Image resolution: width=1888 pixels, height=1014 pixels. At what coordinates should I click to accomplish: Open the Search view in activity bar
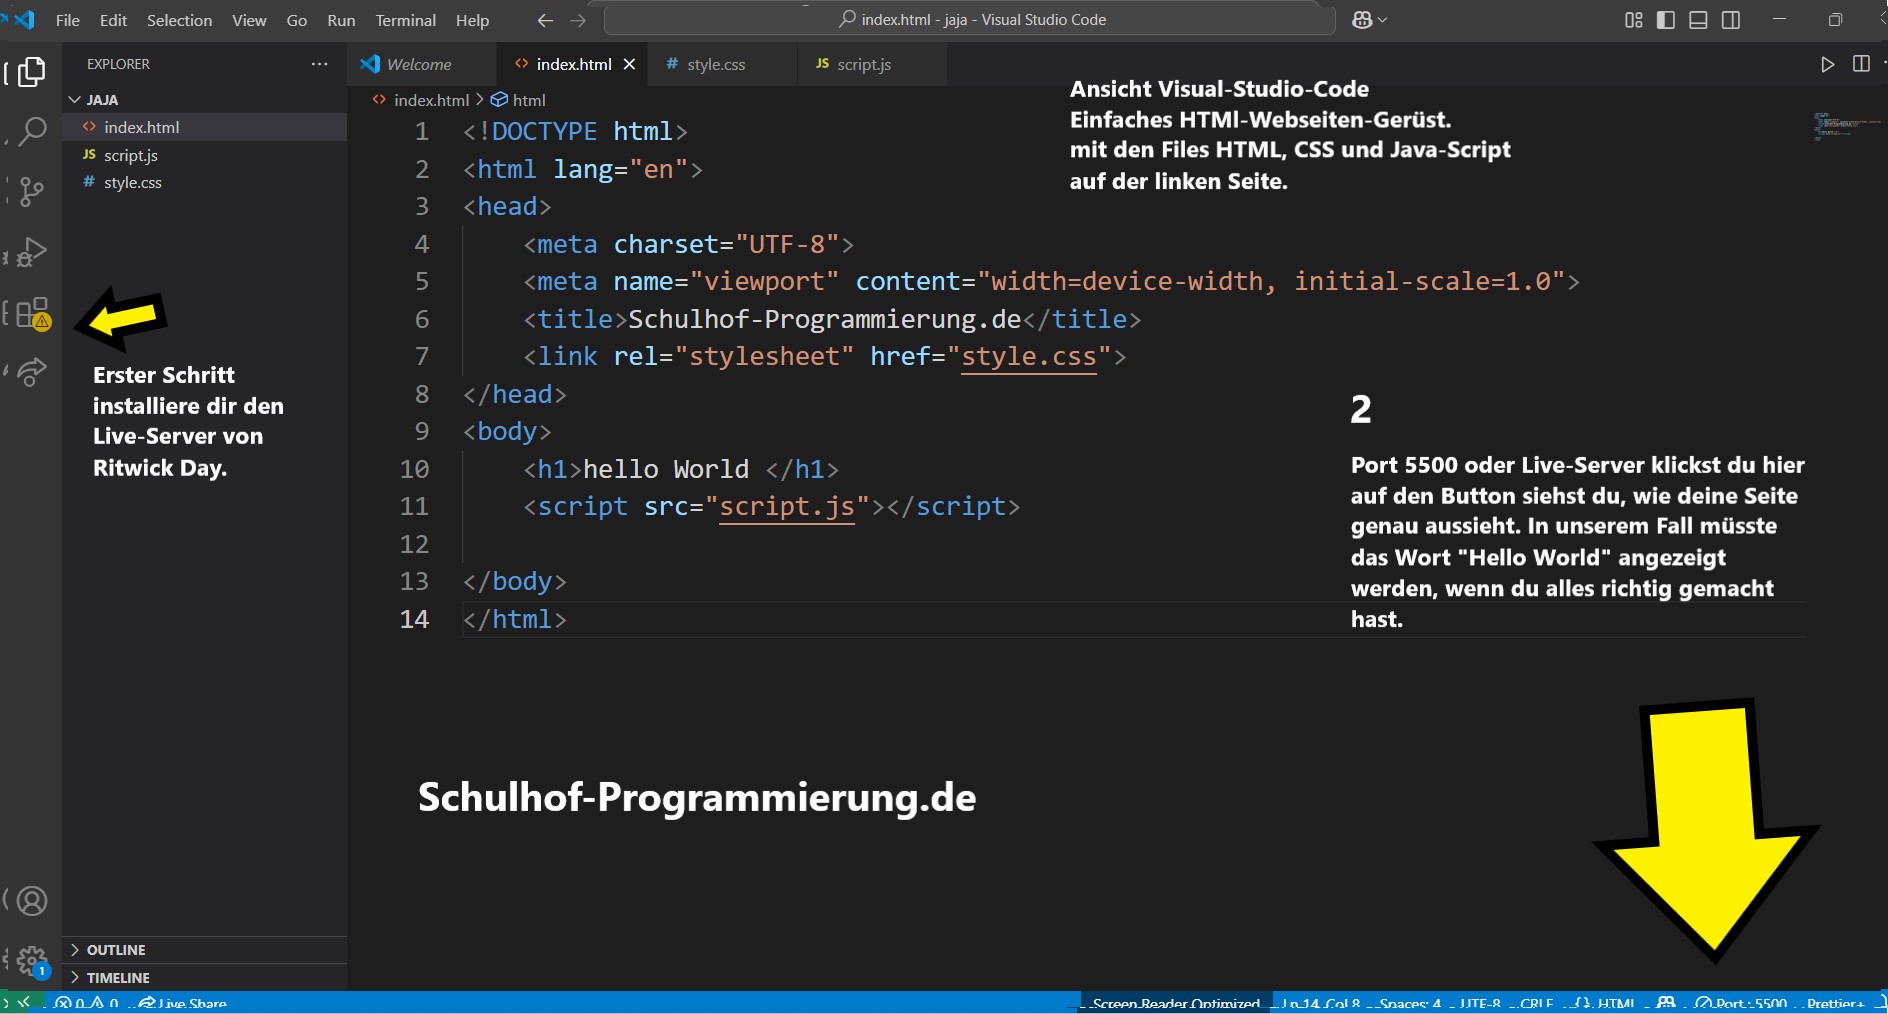[31, 131]
